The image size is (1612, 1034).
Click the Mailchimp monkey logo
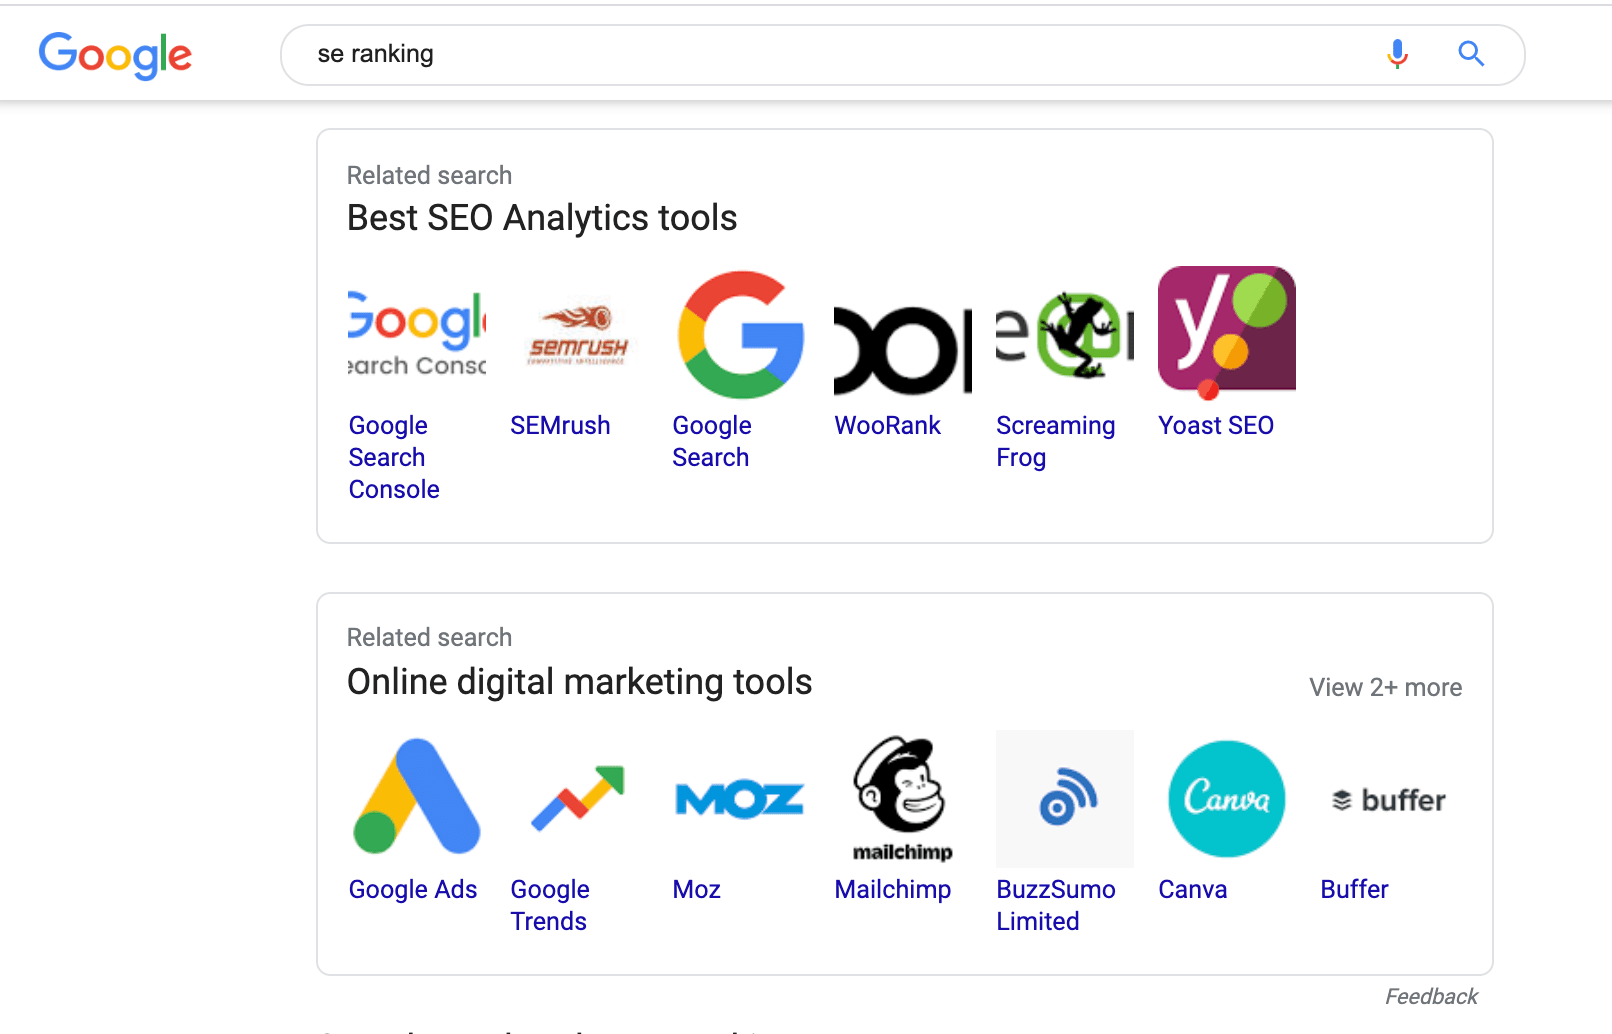click(903, 799)
